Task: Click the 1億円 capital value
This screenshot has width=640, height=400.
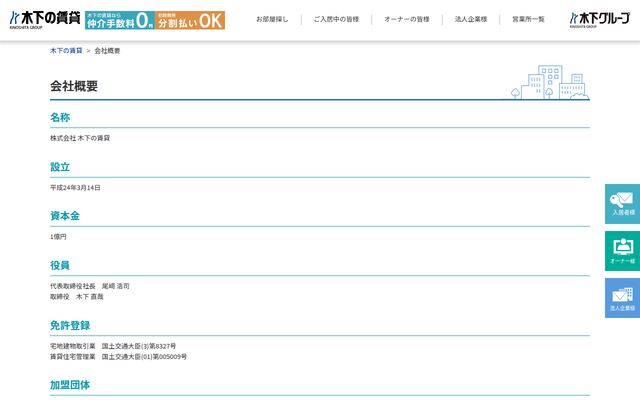Action: click(x=58, y=237)
